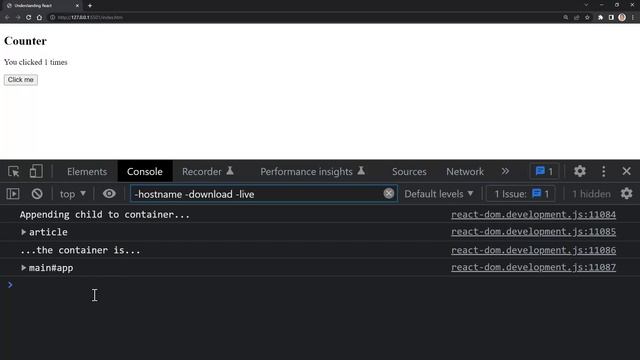
Task: Expand the article node in console
Action: pos(24,232)
